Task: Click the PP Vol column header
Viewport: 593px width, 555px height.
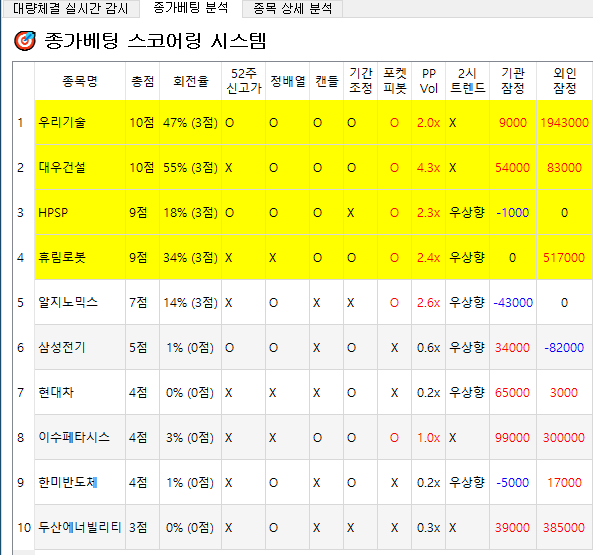Action: click(x=428, y=81)
